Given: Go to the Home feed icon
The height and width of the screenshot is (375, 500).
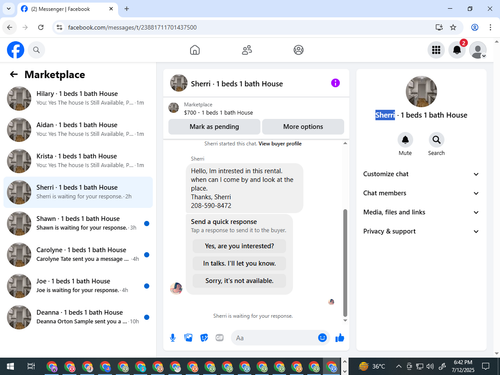Looking at the screenshot, I should (x=195, y=50).
